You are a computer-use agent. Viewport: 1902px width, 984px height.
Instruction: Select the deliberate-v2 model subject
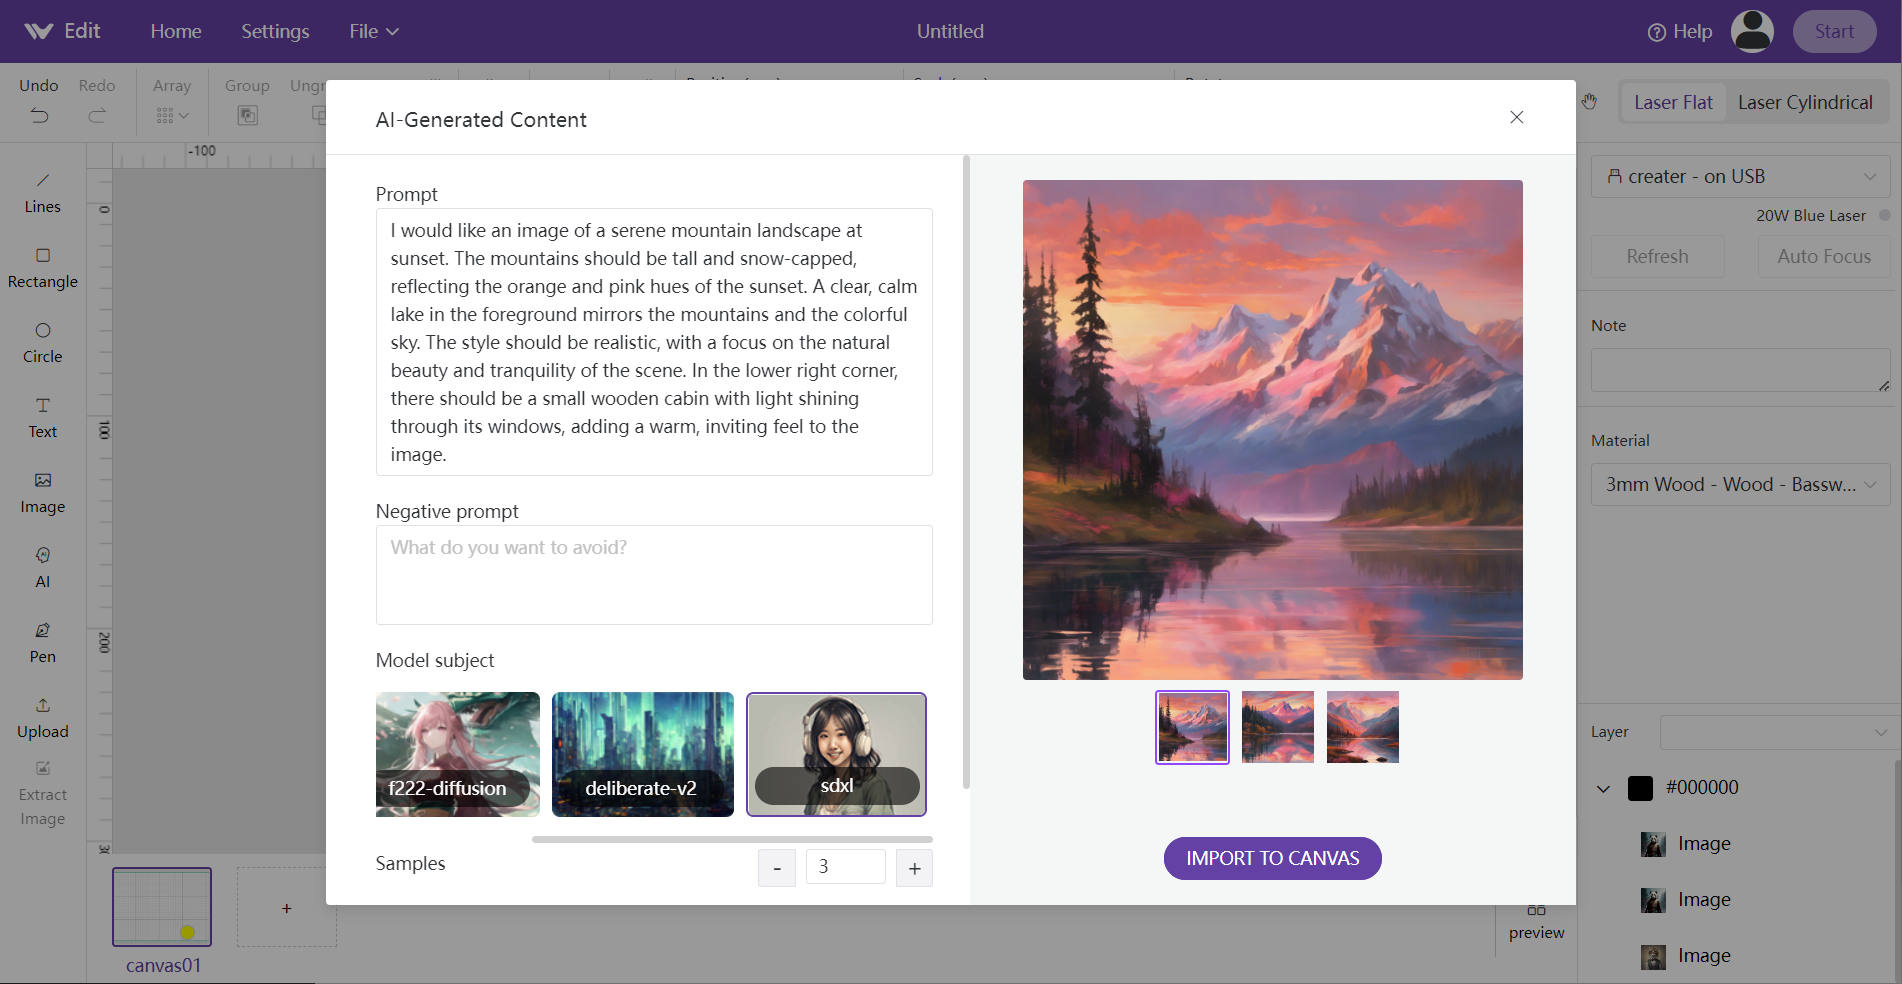(642, 754)
